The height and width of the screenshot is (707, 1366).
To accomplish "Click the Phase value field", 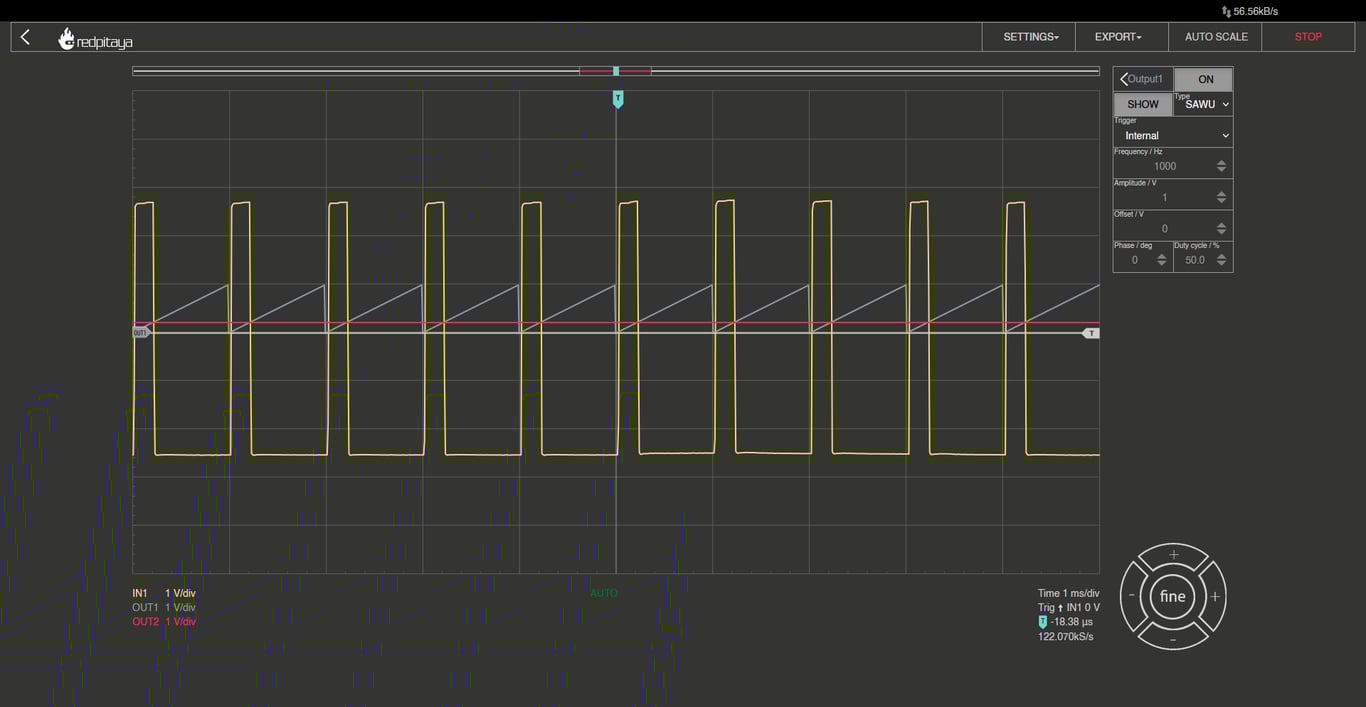I will (x=1134, y=260).
